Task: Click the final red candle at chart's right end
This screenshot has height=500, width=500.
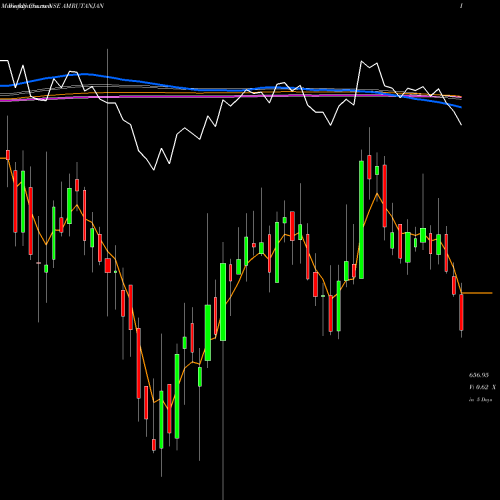Action: point(462,312)
